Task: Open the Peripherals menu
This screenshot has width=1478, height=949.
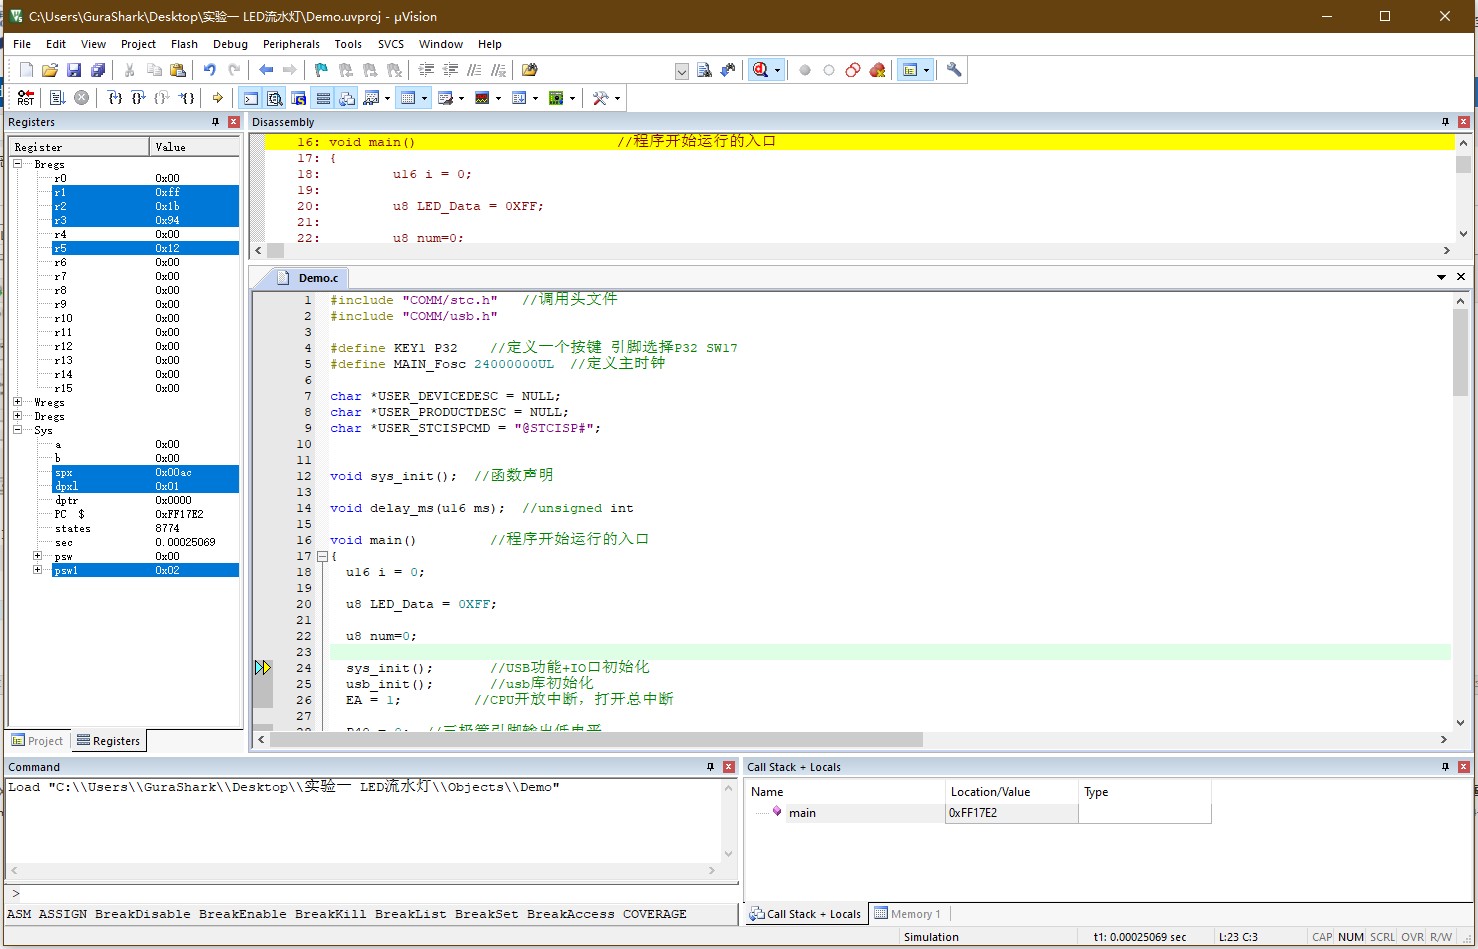Action: coord(291,44)
